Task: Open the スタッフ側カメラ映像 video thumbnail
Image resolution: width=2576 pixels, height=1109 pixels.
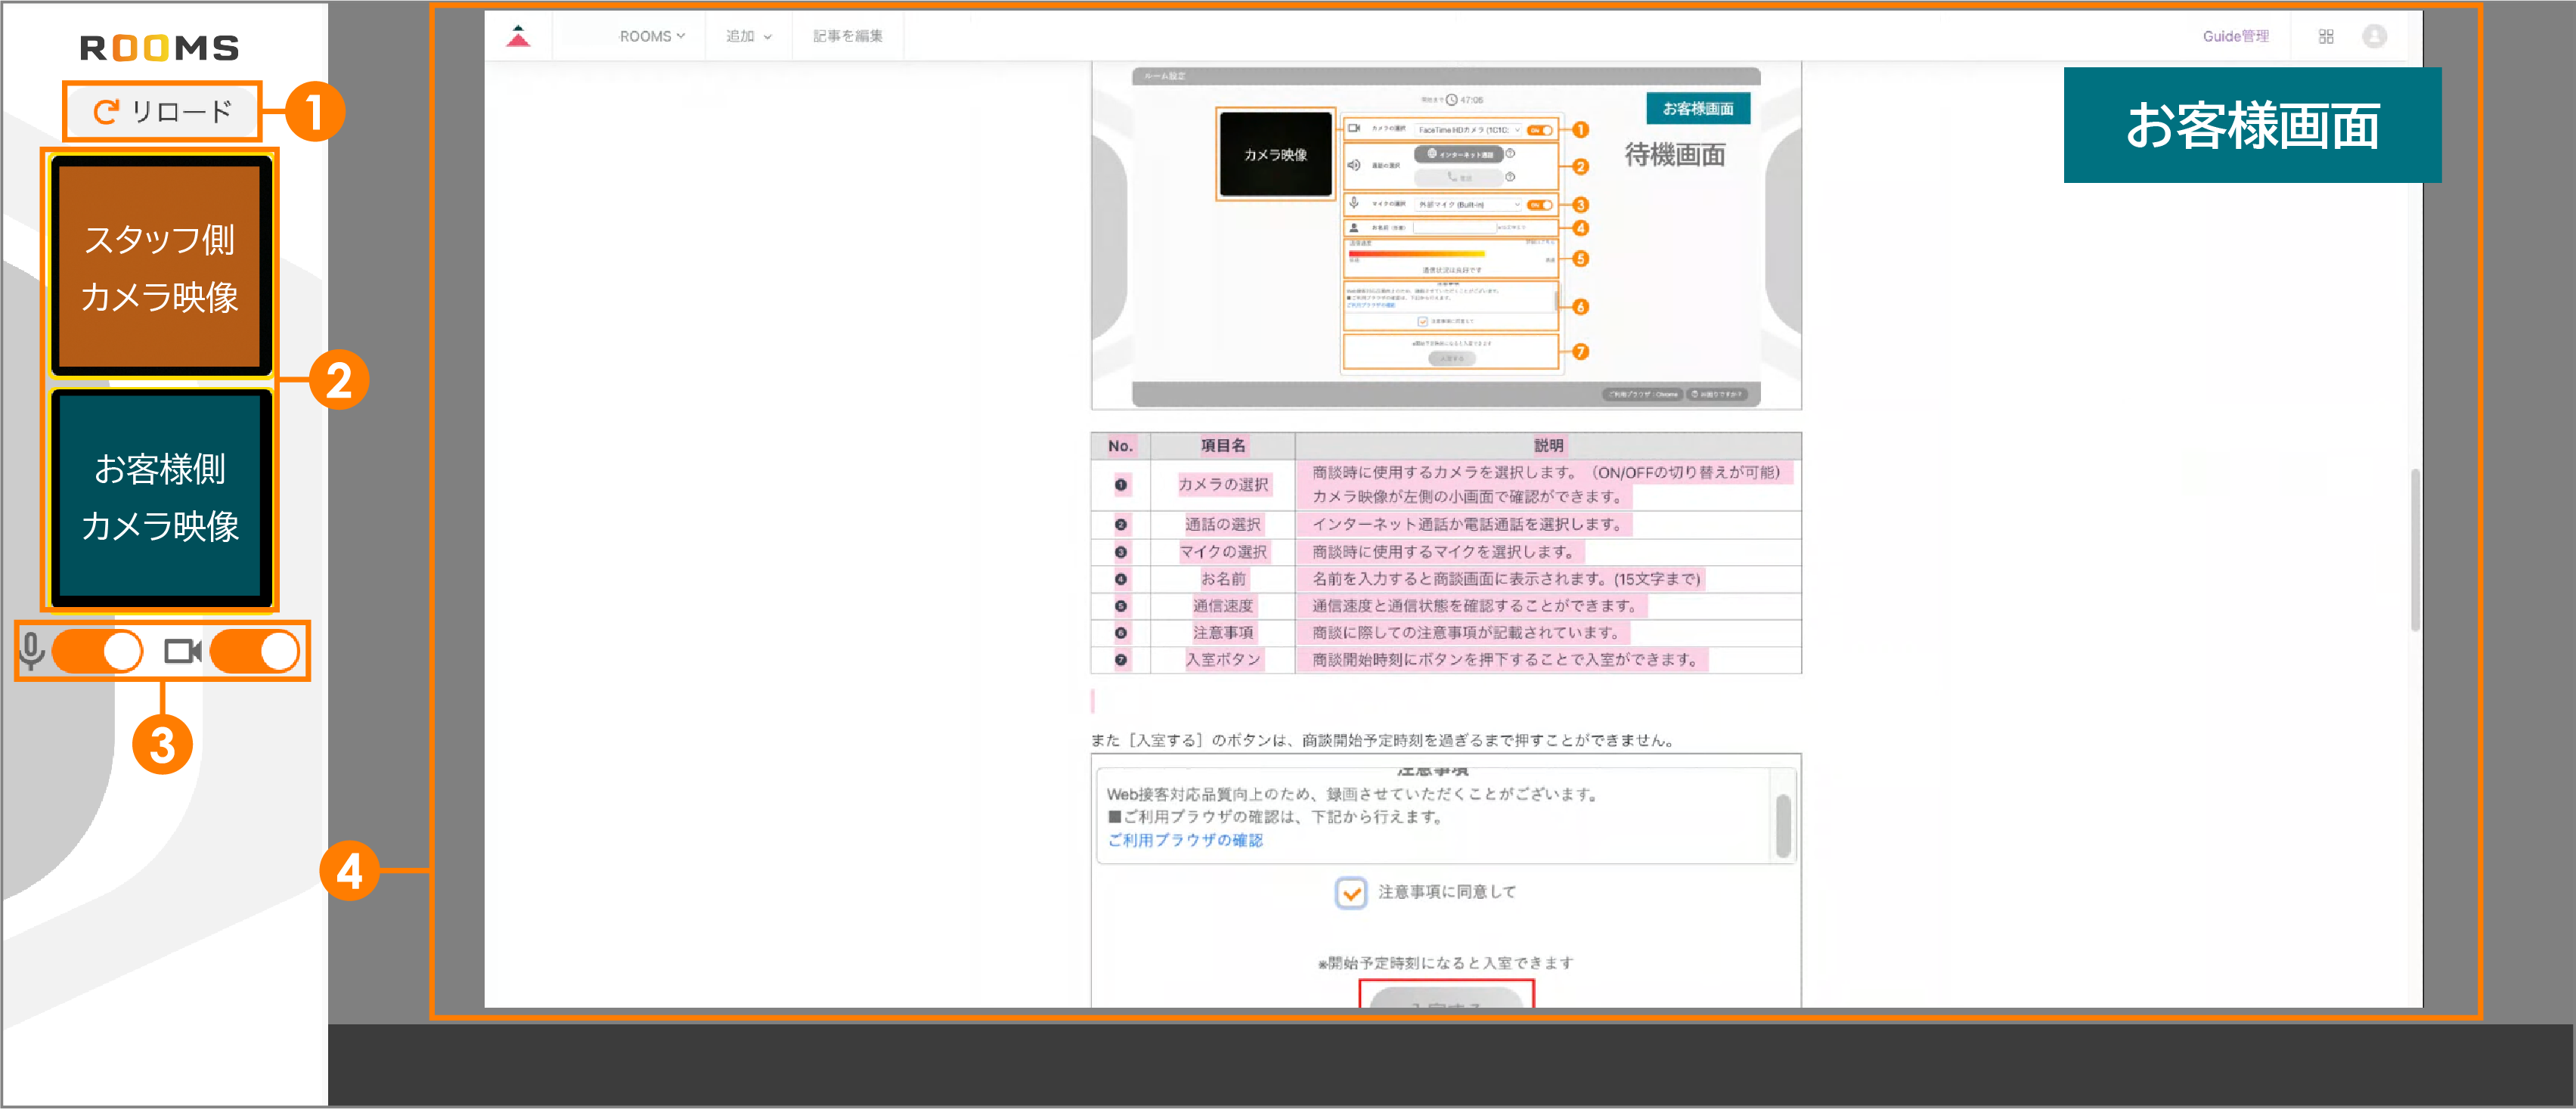Action: (x=161, y=266)
